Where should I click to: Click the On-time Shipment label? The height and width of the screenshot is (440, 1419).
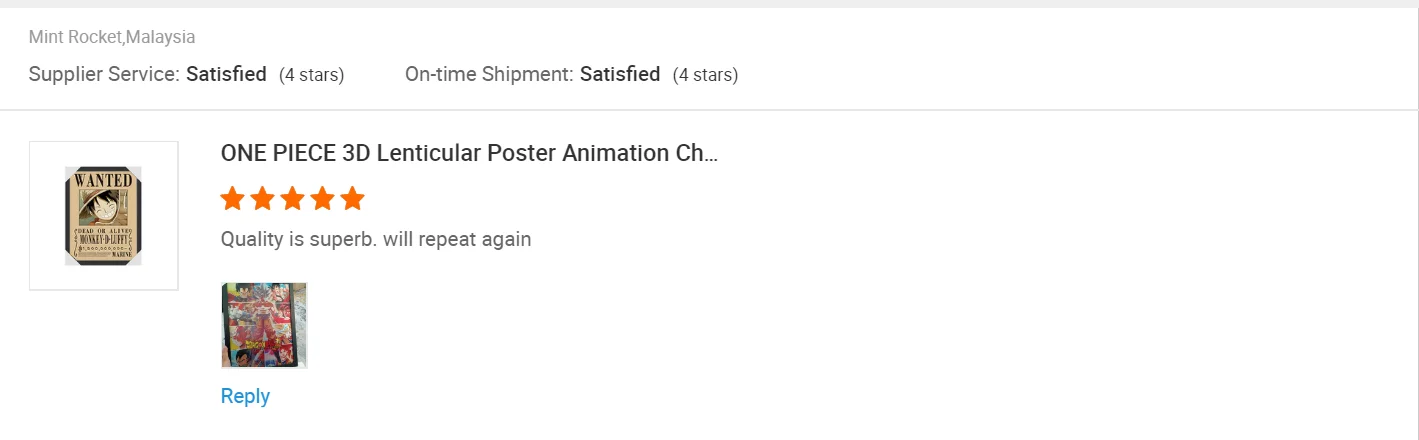489,74
